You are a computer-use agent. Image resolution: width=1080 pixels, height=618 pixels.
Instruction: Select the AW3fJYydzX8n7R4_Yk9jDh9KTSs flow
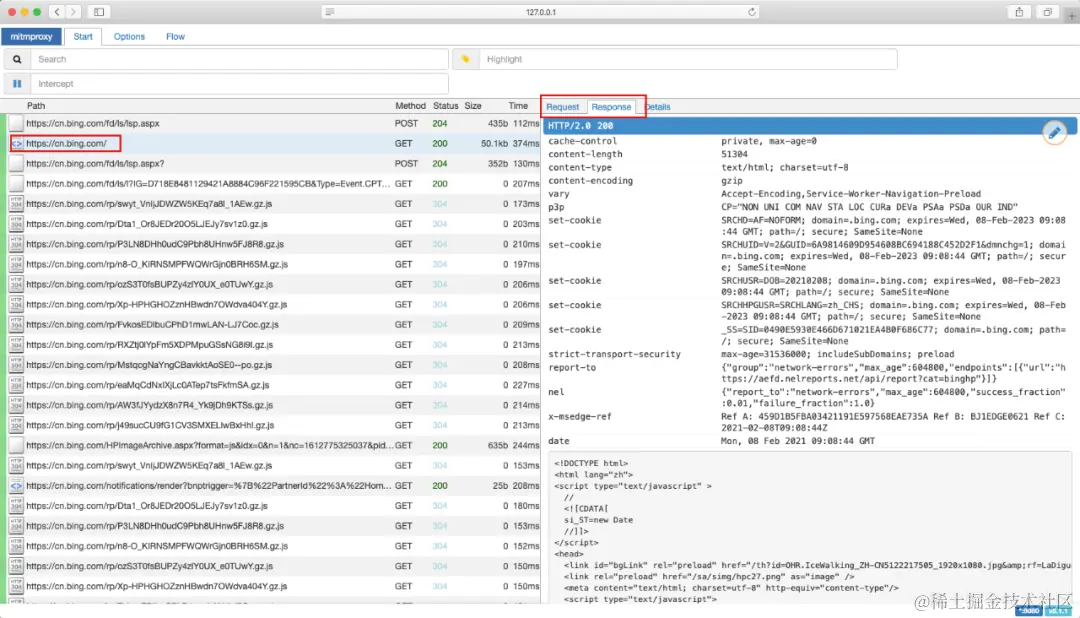(x=274, y=405)
